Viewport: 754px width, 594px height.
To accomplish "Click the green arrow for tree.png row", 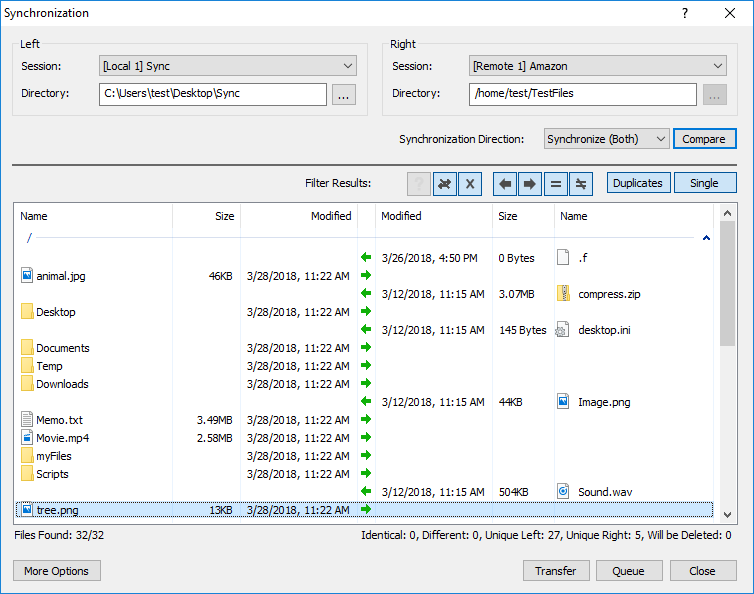I will coord(366,509).
